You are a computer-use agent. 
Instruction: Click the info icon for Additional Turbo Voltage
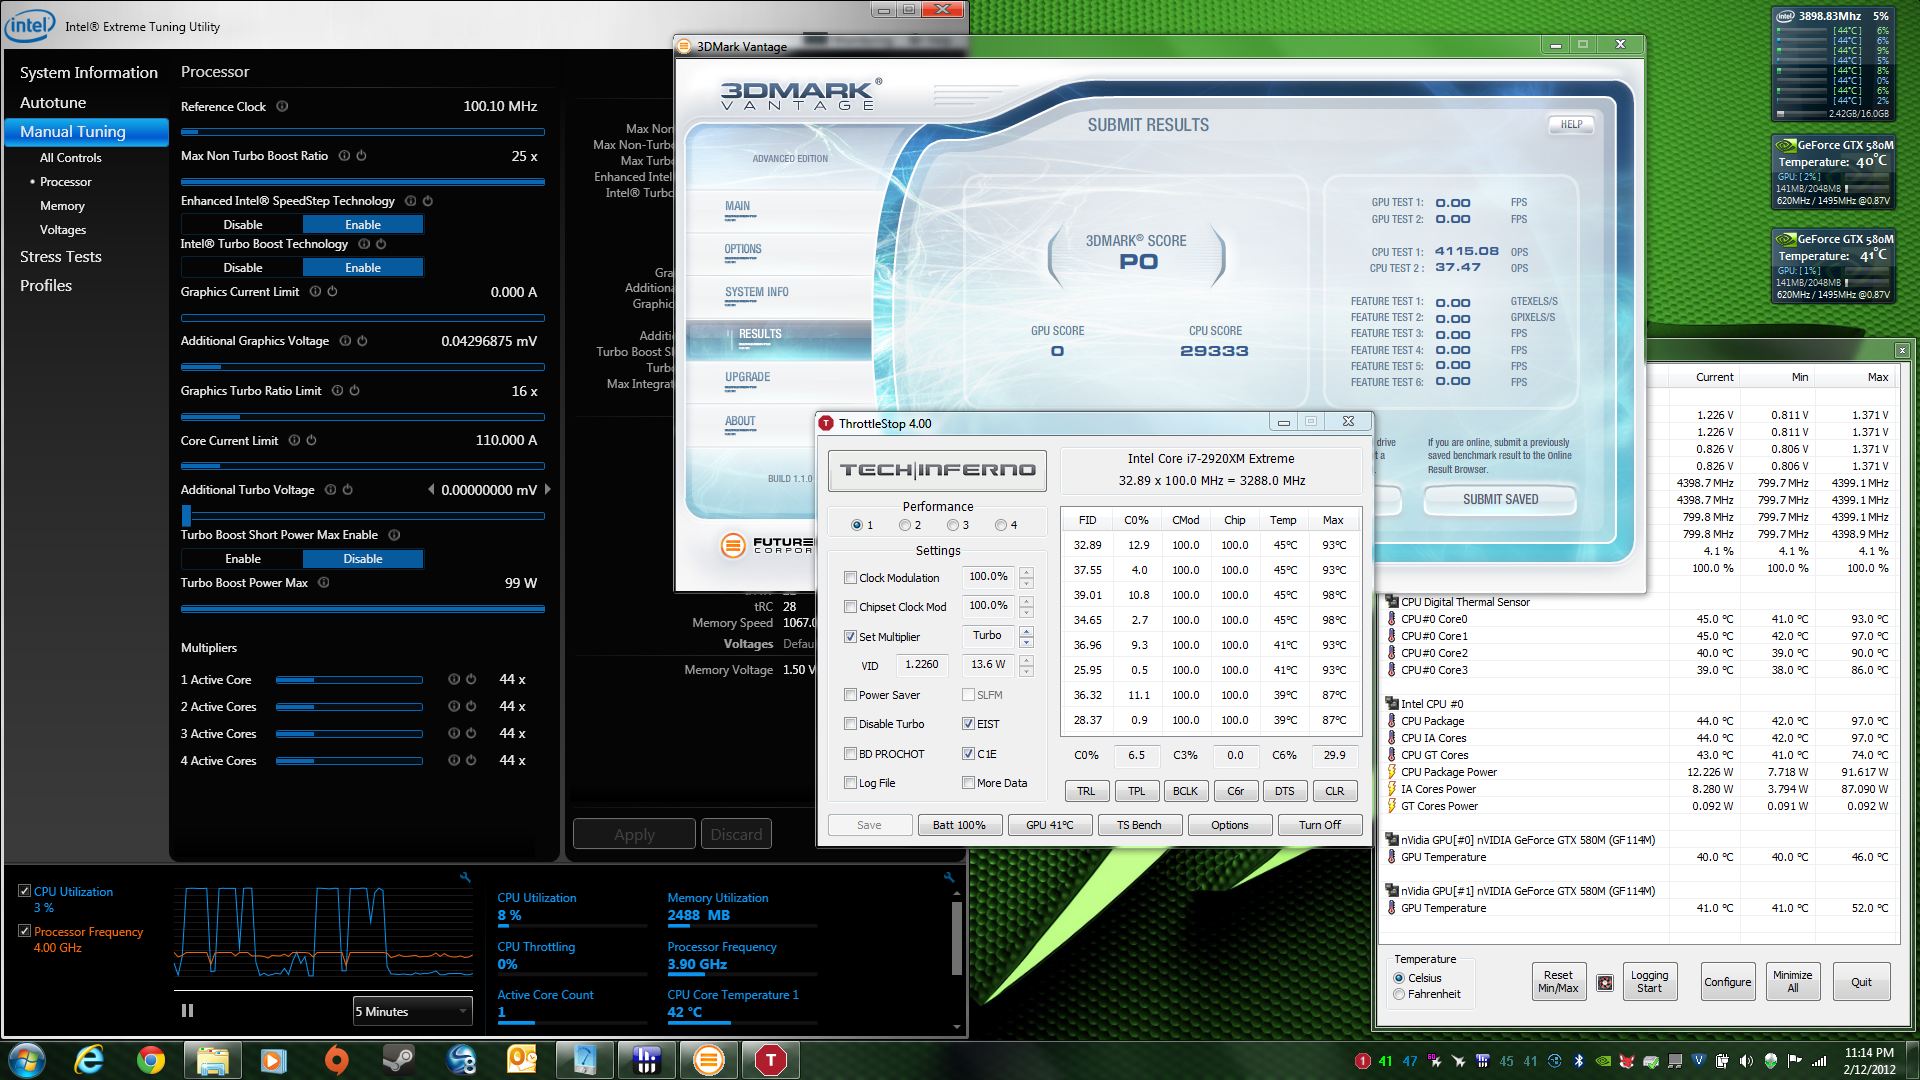click(330, 490)
